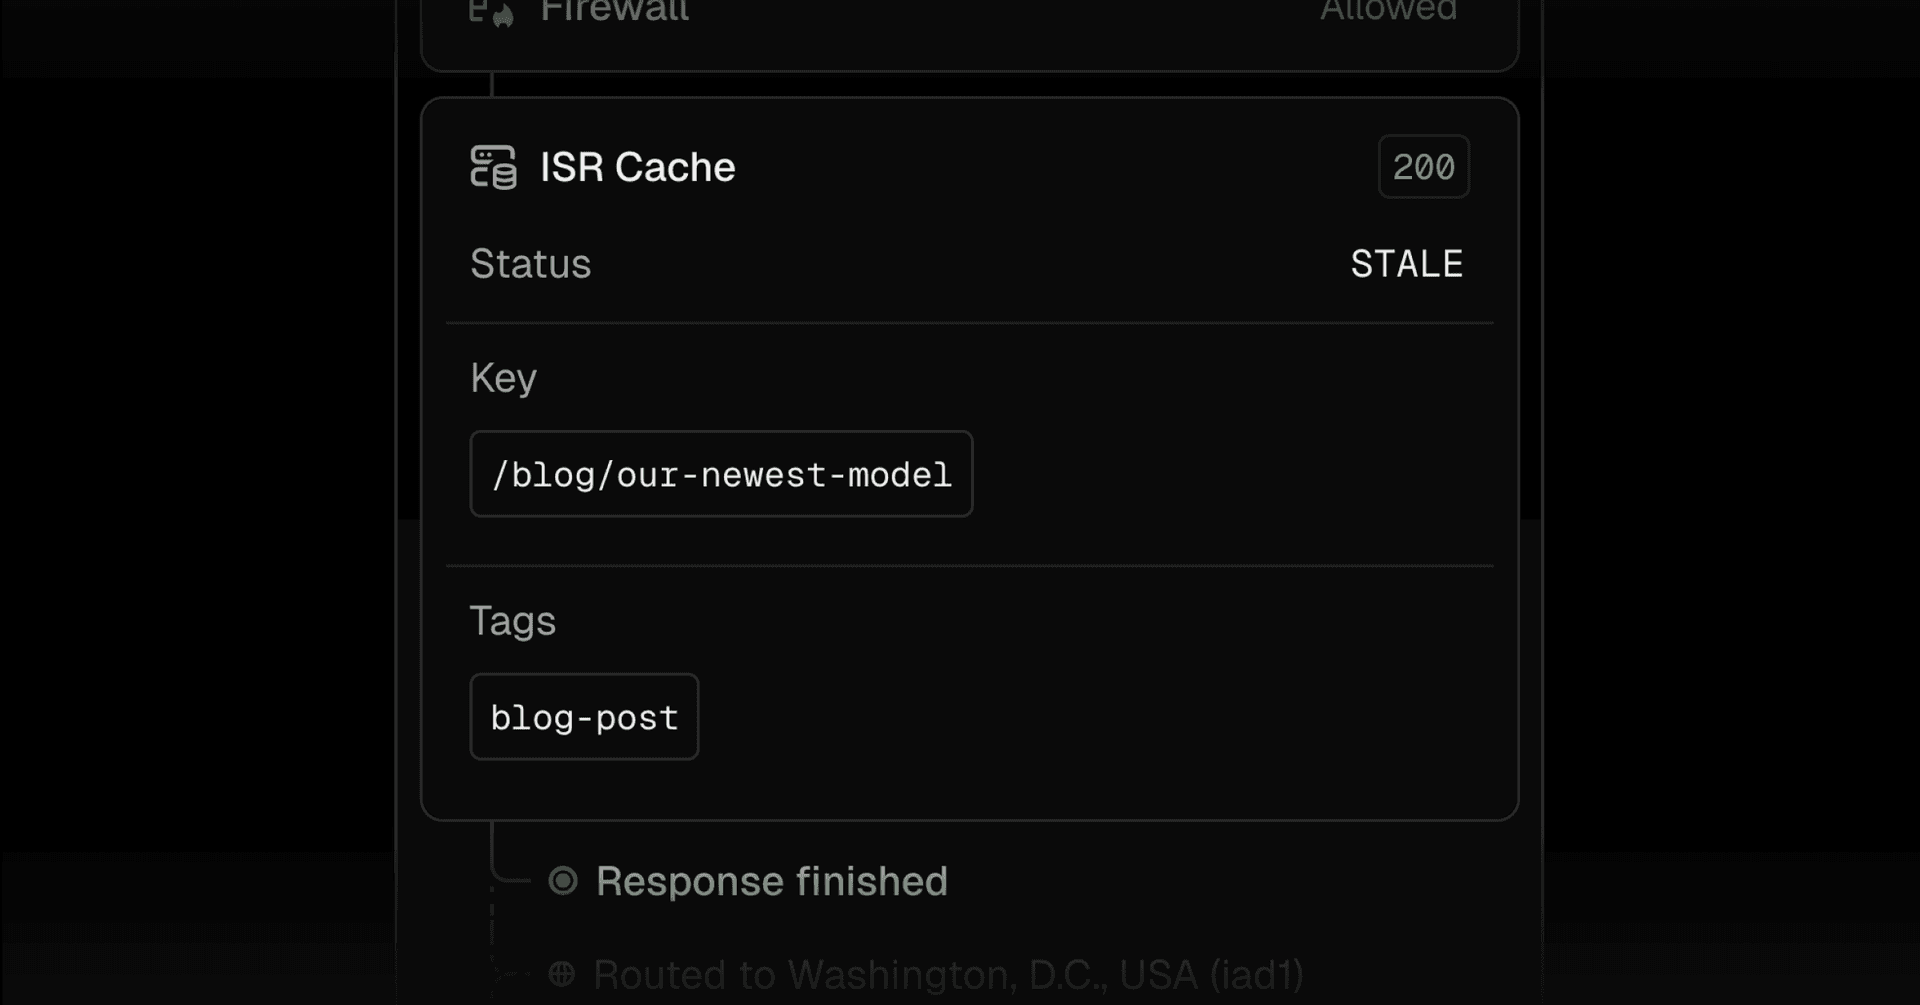Click the Status row label
The height and width of the screenshot is (1005, 1920).
[x=530, y=264]
